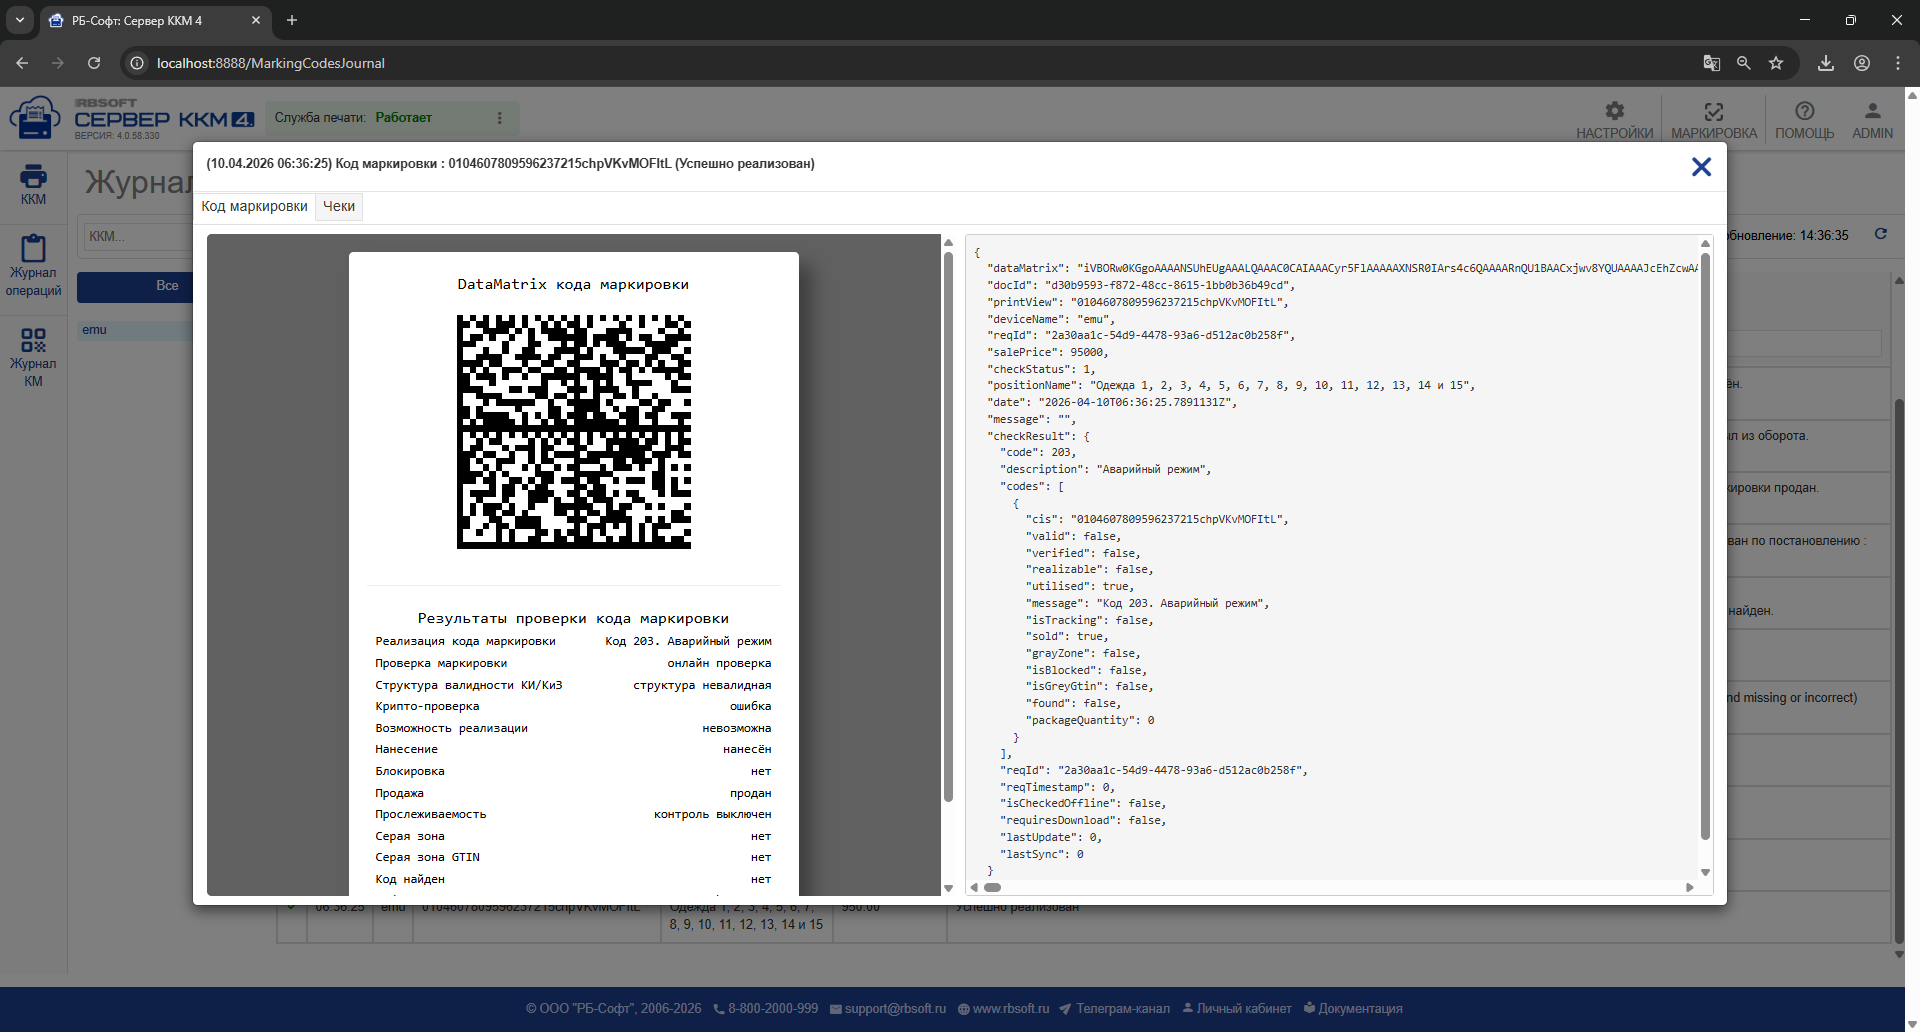Image resolution: width=1920 pixels, height=1032 pixels.
Task: Click the Сервер ККМ 4 logo
Action: click(132, 119)
